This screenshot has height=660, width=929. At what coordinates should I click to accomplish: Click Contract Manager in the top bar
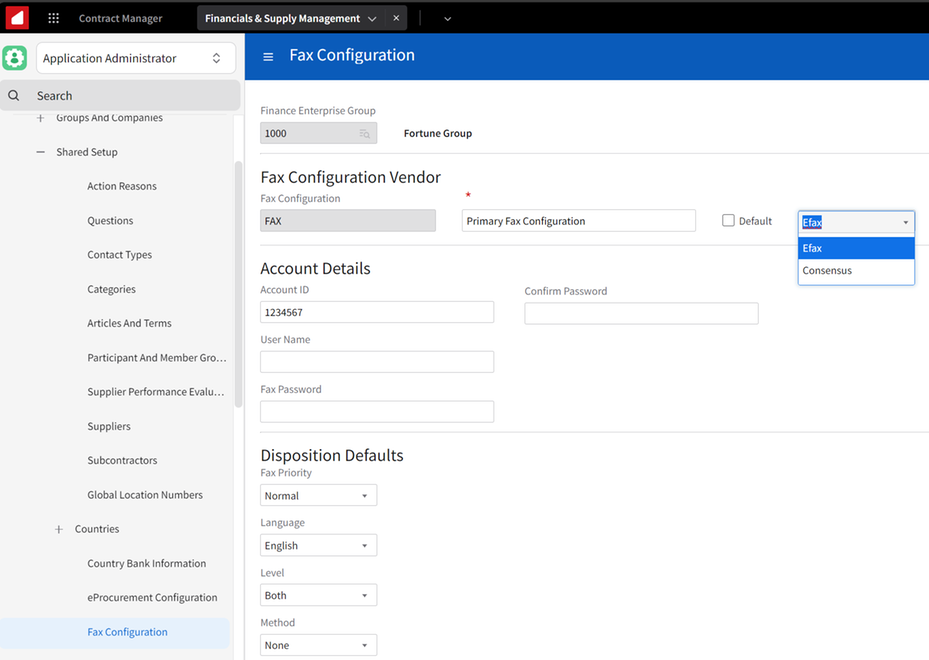click(x=120, y=17)
